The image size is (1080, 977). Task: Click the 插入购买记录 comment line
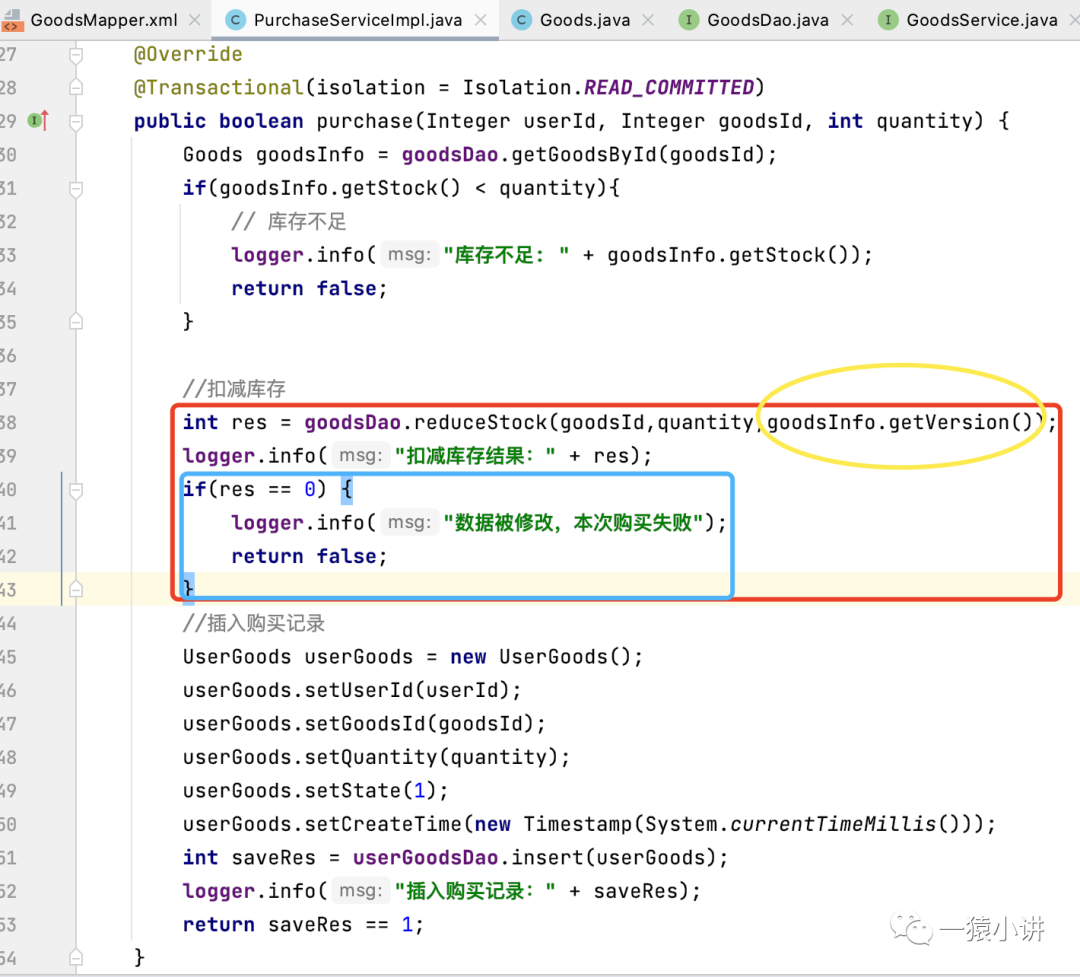(253, 624)
